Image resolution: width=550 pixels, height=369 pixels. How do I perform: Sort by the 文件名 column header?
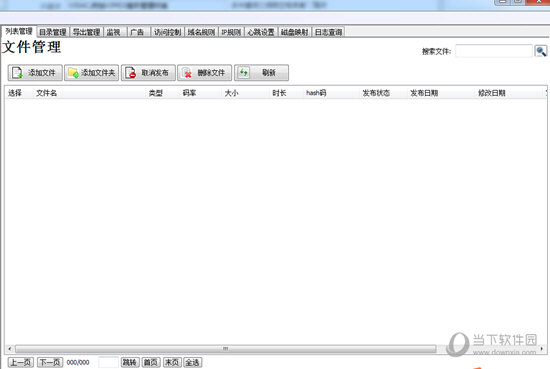(x=46, y=93)
